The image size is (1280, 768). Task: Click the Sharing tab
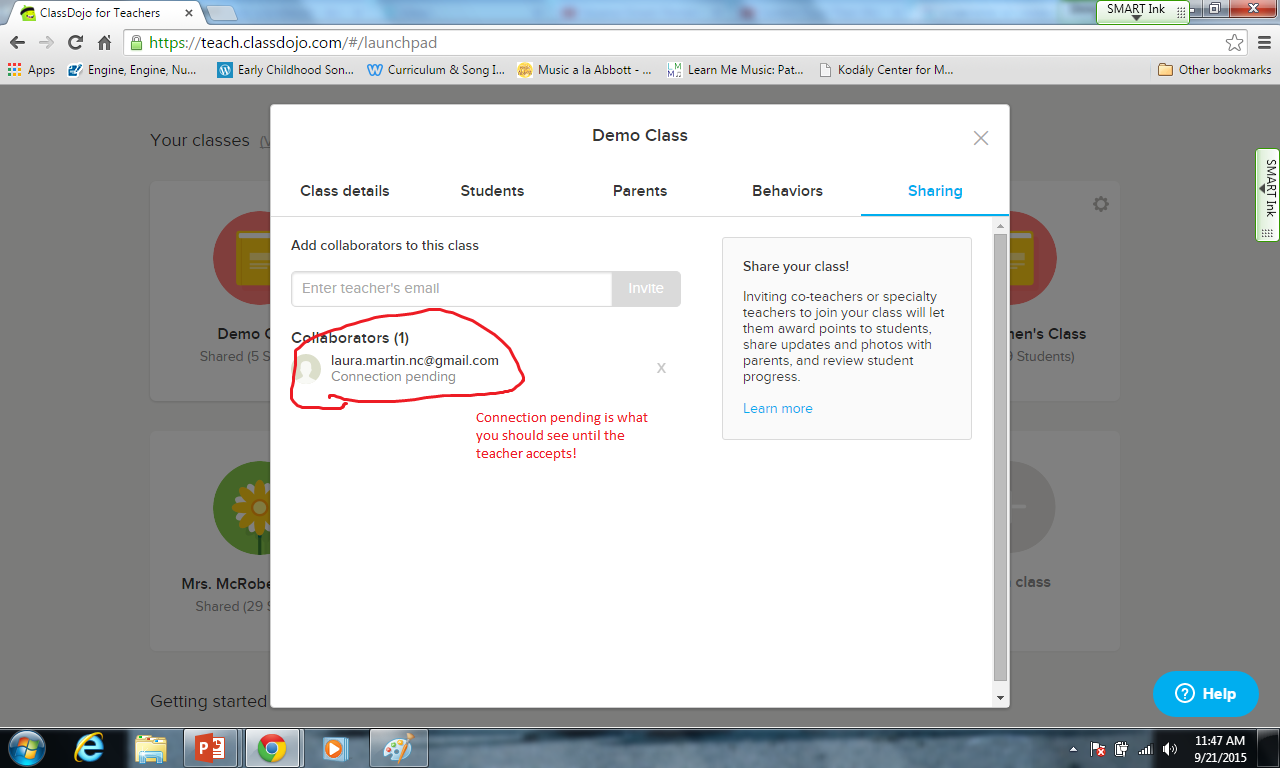pos(935,191)
